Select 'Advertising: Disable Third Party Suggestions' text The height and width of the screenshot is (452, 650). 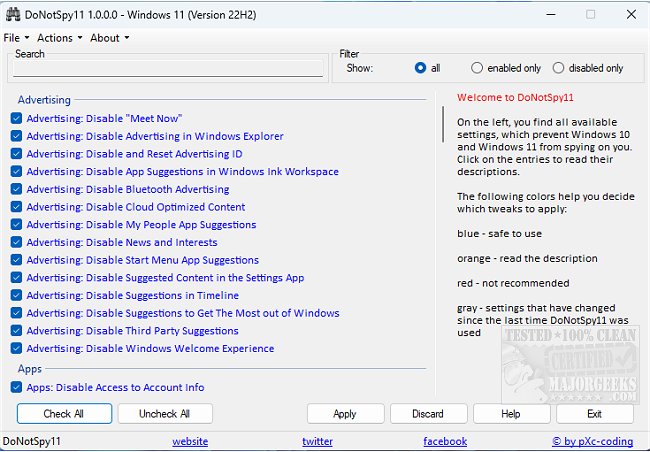pos(132,331)
